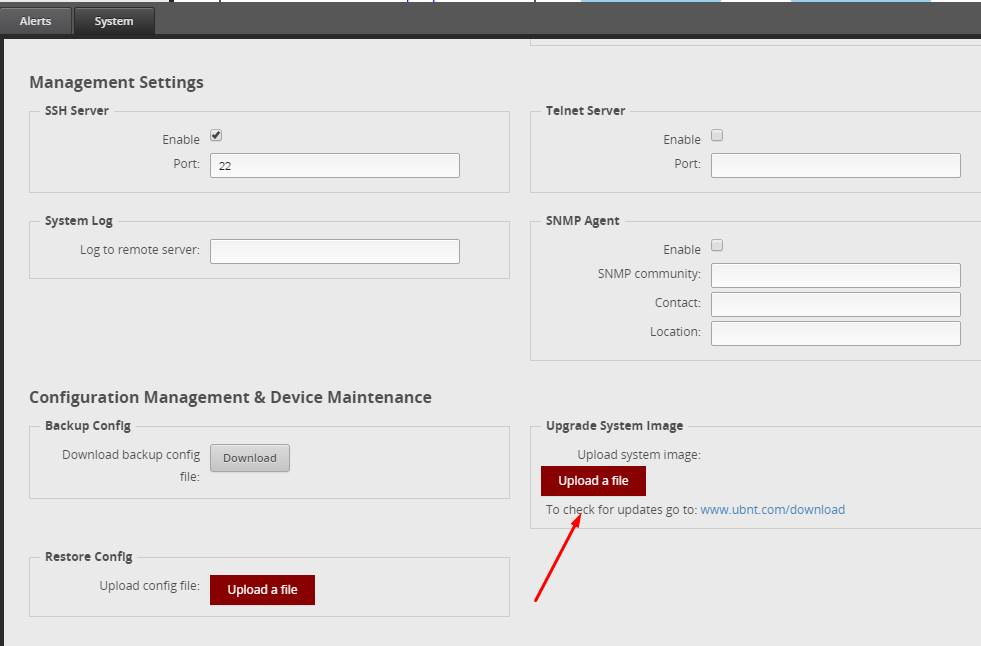This screenshot has height=646, width=981.
Task: Enable the Telnet Server checkbox
Action: point(716,136)
